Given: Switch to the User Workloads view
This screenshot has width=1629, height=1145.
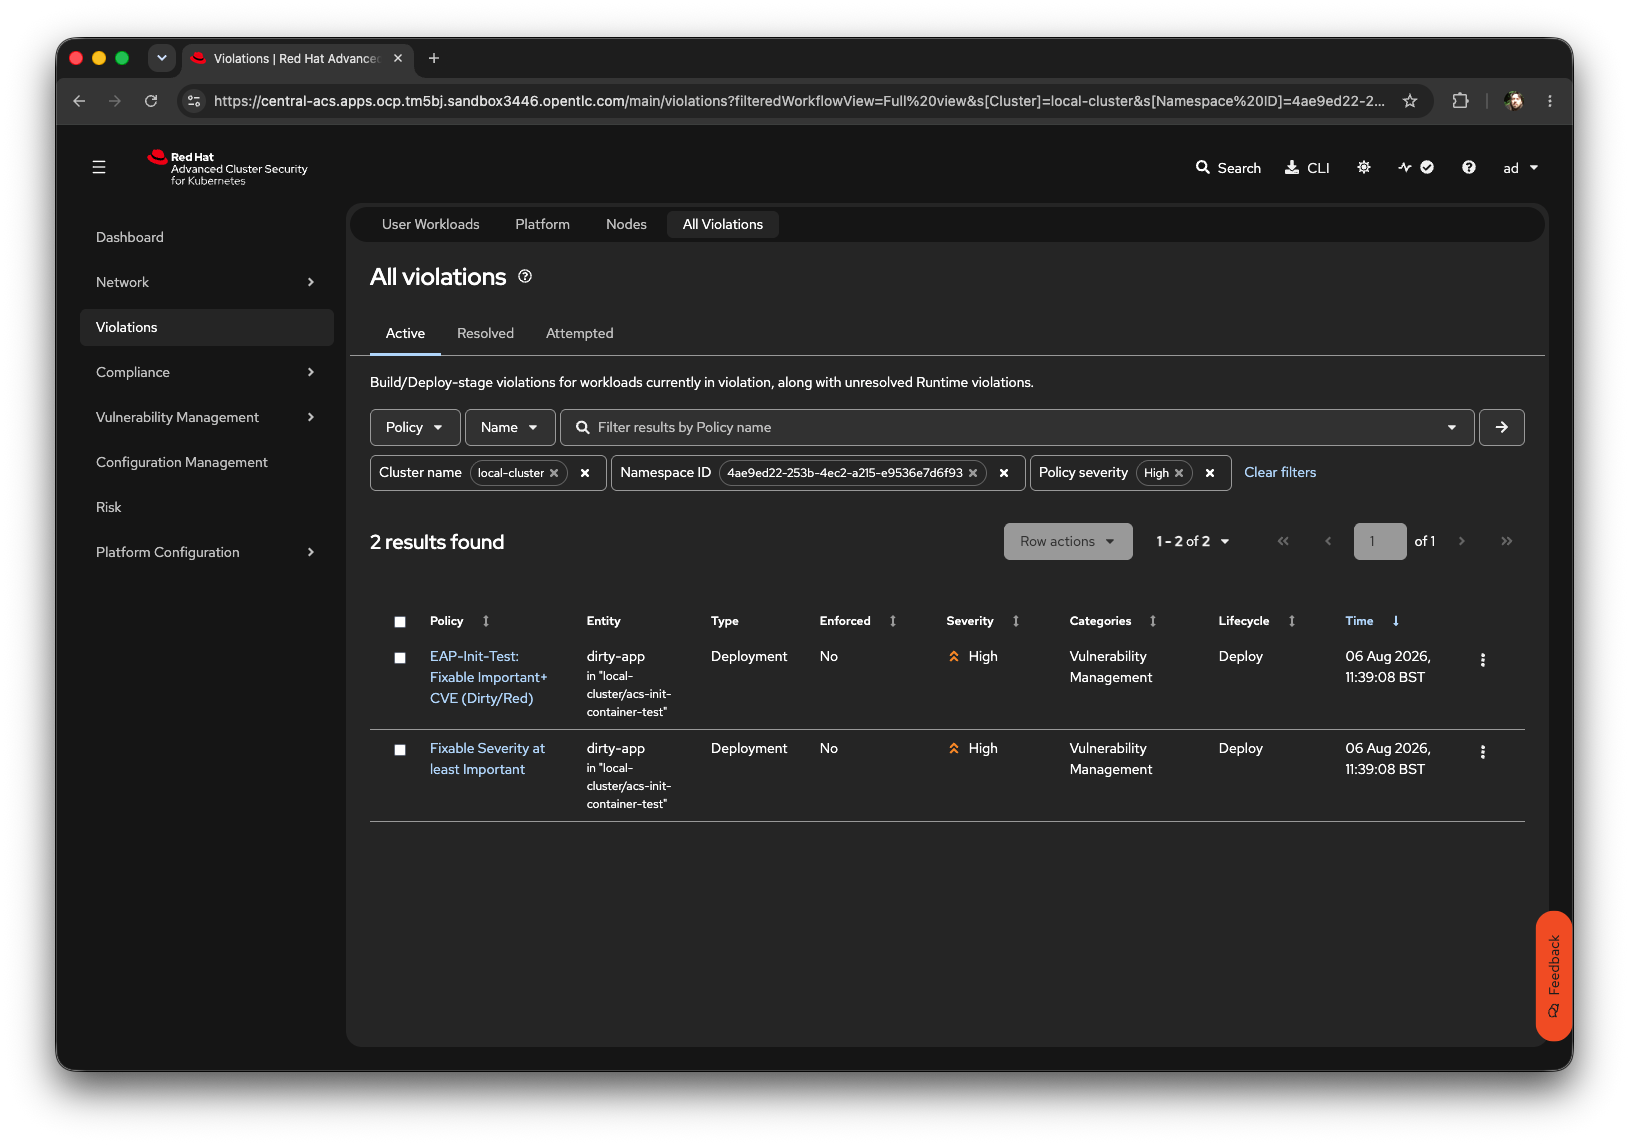Looking at the screenshot, I should click(x=431, y=224).
